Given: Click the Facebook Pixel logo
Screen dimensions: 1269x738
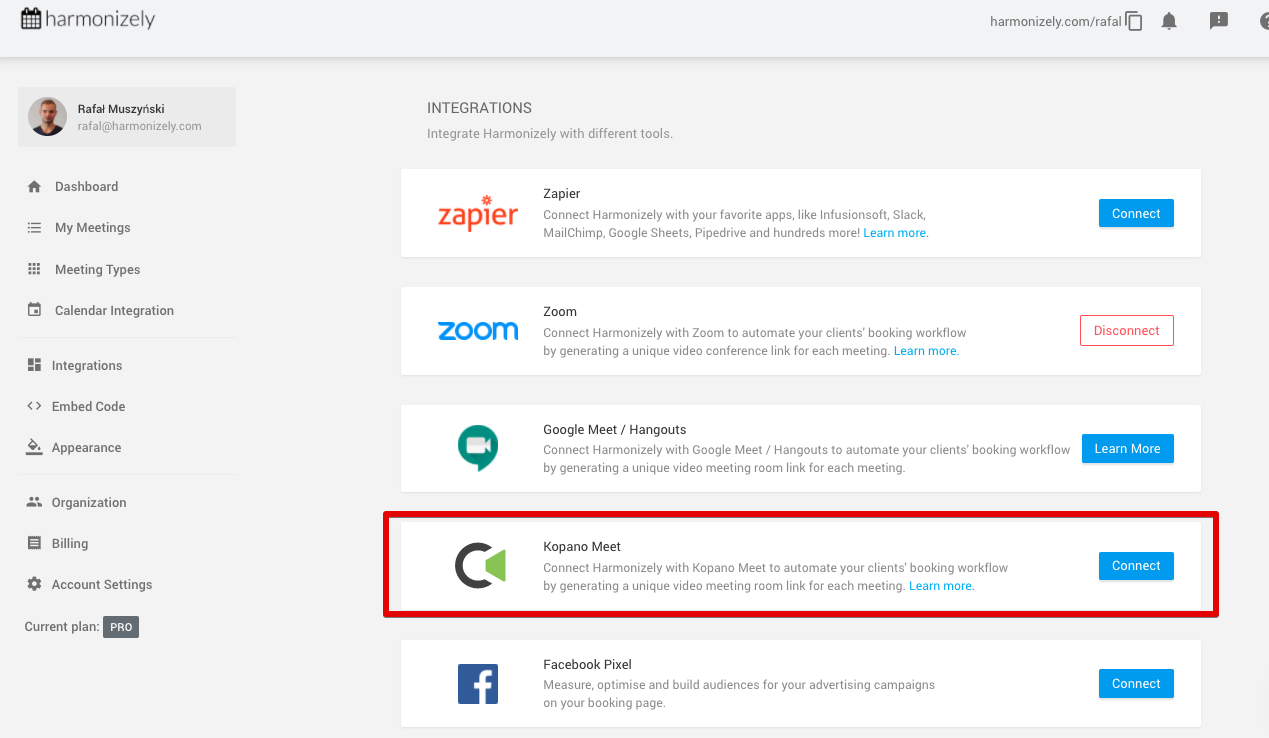Looking at the screenshot, I should click(478, 684).
